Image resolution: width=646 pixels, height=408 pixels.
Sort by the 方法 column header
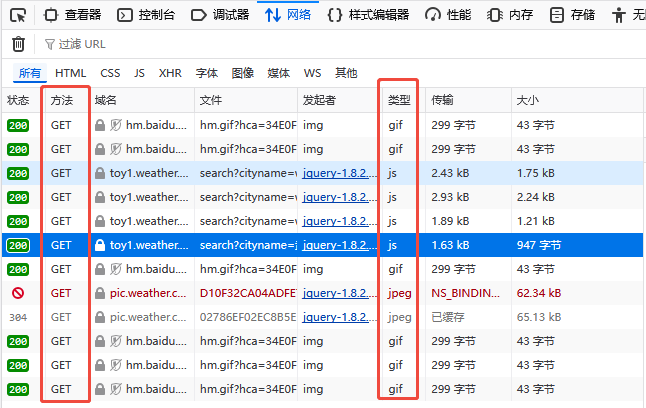[x=62, y=100]
